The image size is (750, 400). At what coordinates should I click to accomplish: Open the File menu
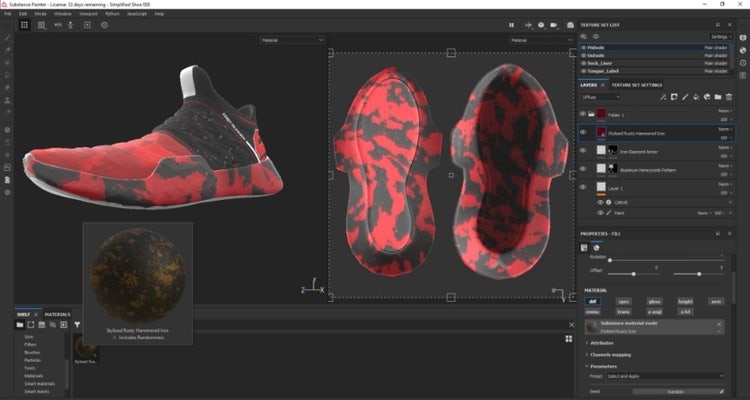click(x=8, y=14)
